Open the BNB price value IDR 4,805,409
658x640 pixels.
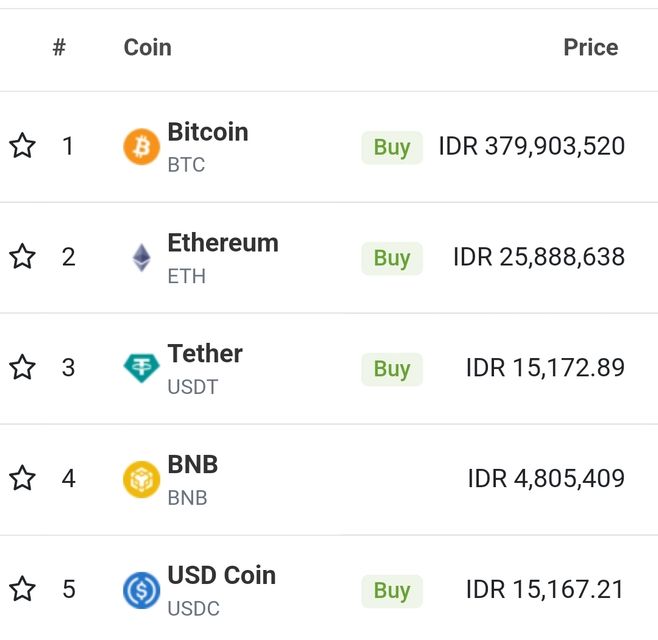pos(546,479)
